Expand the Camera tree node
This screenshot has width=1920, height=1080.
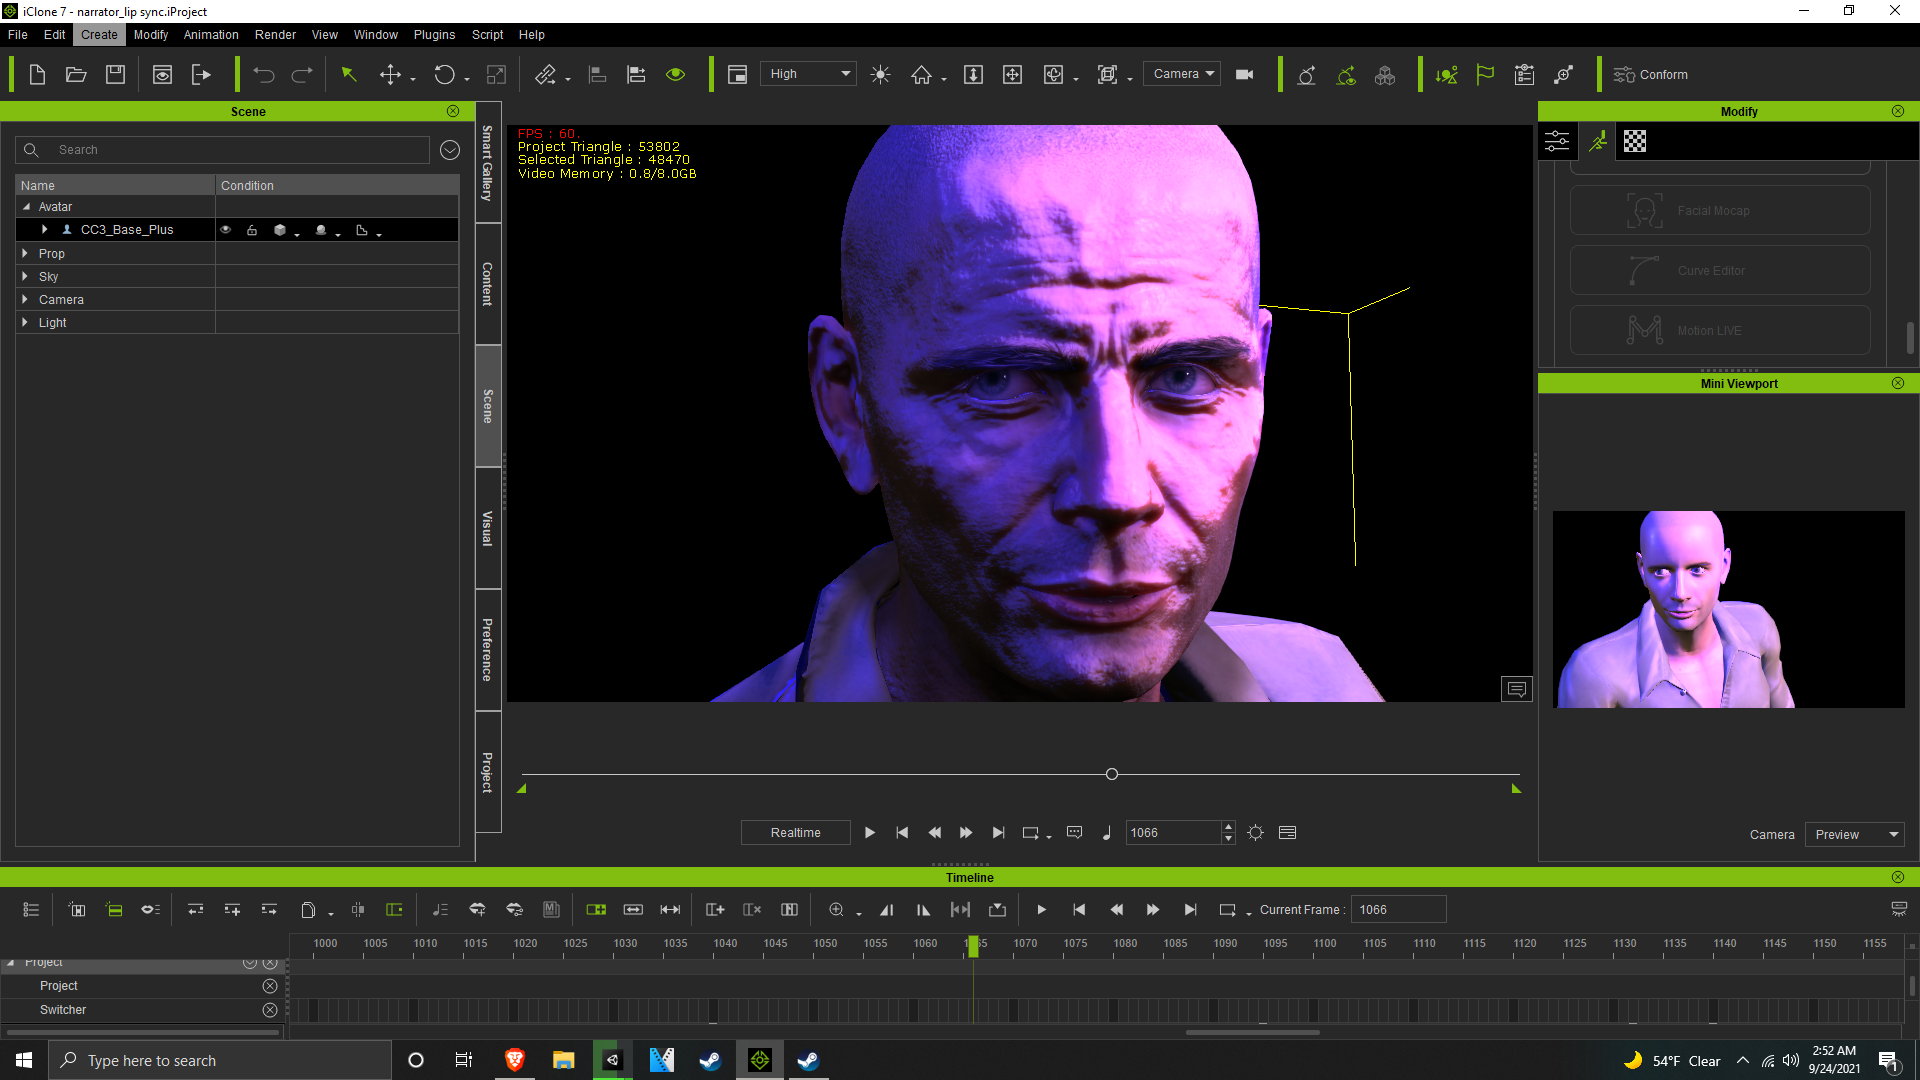point(25,300)
